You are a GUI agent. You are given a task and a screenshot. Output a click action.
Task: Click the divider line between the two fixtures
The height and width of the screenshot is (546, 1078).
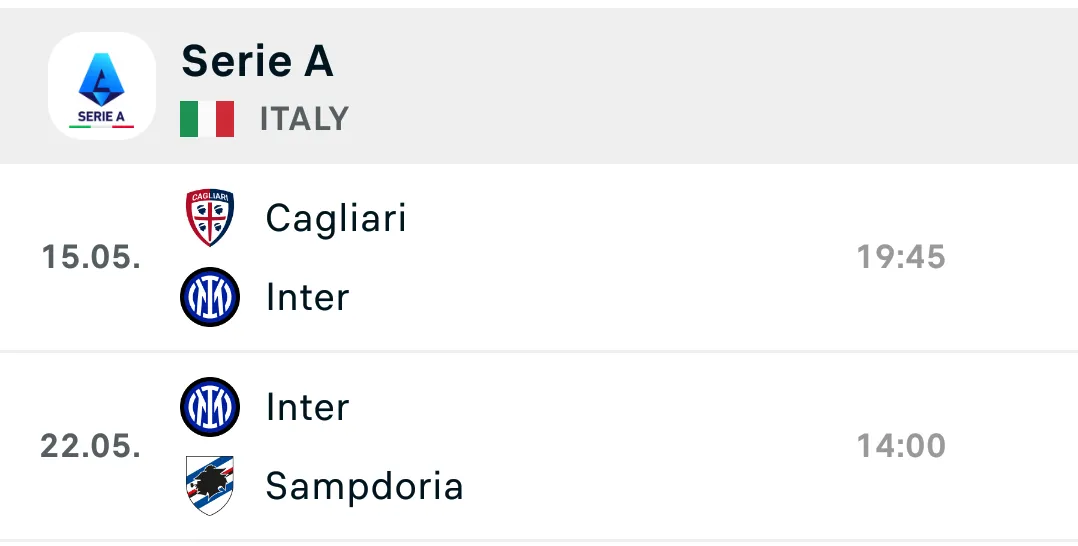[x=539, y=351]
